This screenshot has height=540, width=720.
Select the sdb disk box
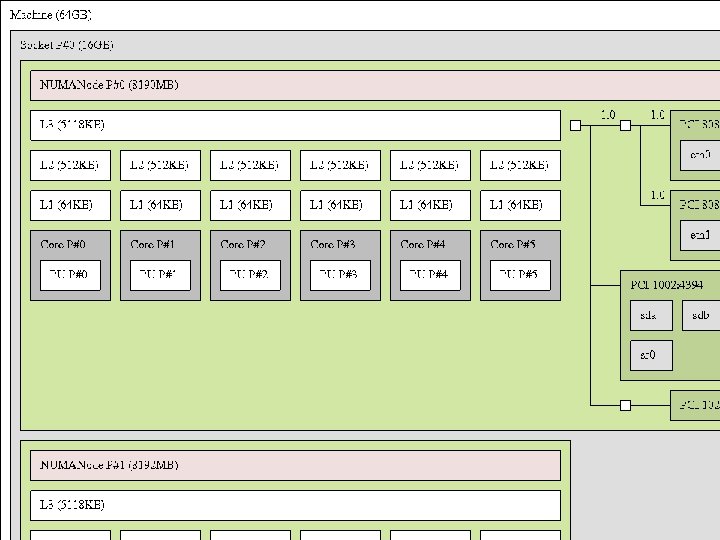(x=701, y=315)
